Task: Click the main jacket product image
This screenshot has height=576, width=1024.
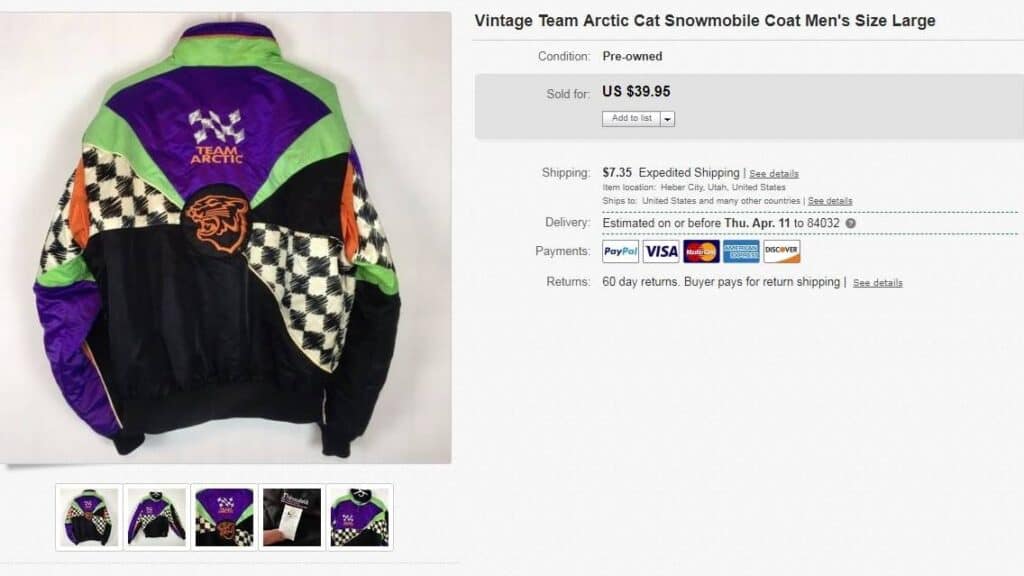Action: coord(225,238)
